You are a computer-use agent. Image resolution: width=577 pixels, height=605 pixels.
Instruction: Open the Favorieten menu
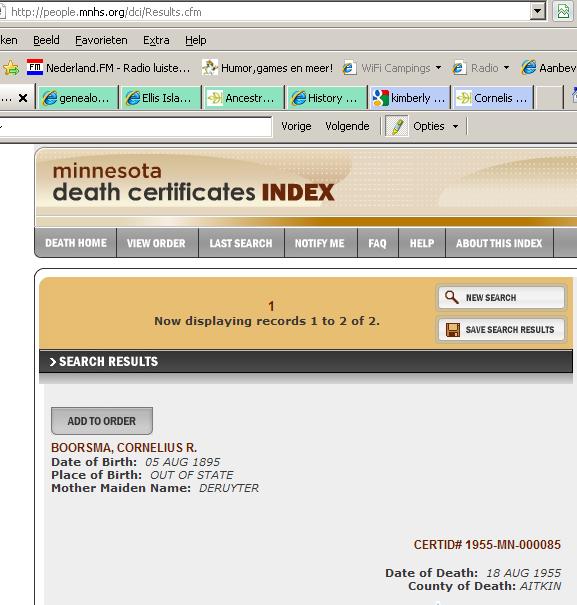click(x=101, y=40)
